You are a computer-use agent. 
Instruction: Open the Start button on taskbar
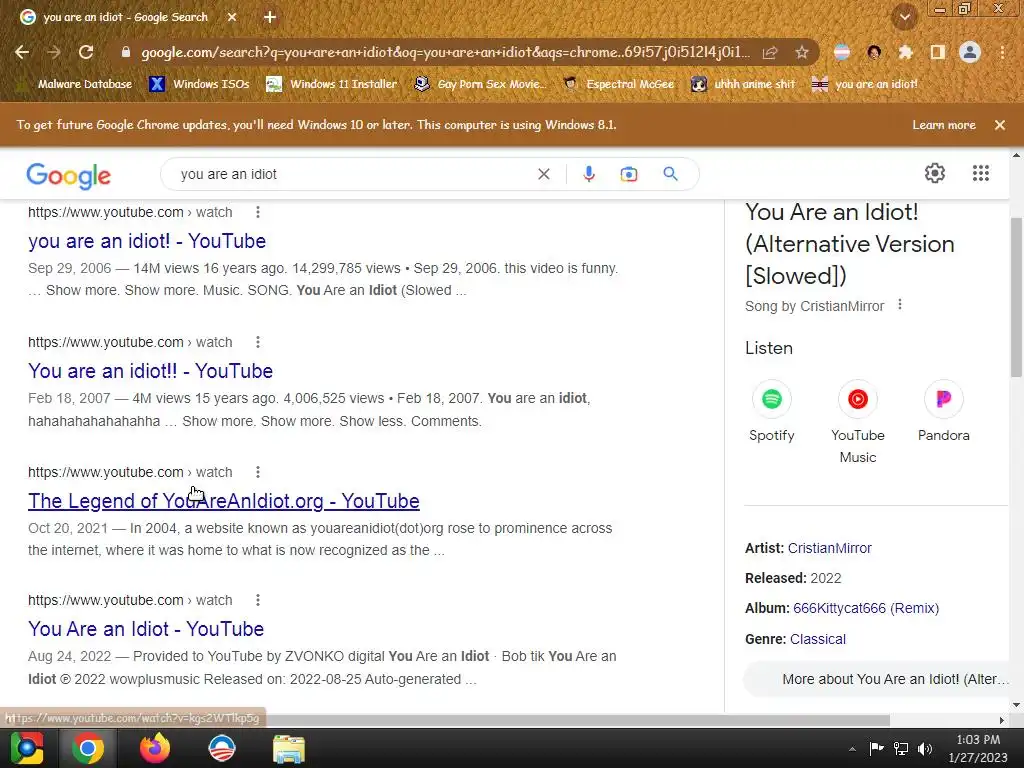27,748
